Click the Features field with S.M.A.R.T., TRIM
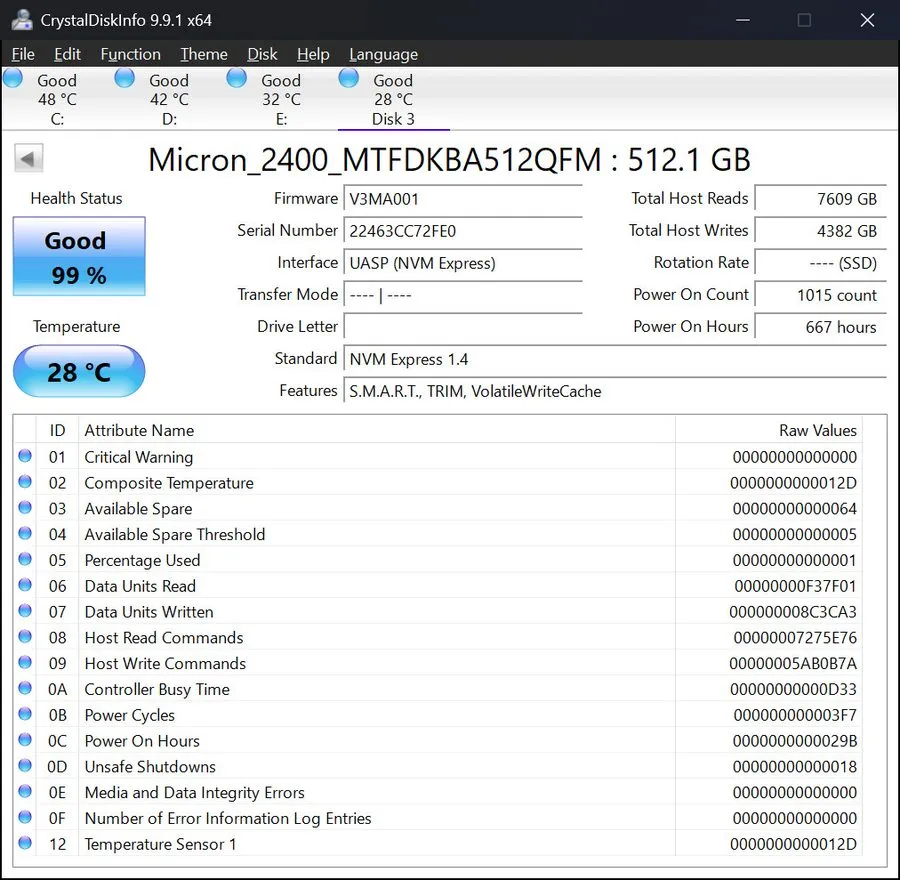 pos(615,391)
